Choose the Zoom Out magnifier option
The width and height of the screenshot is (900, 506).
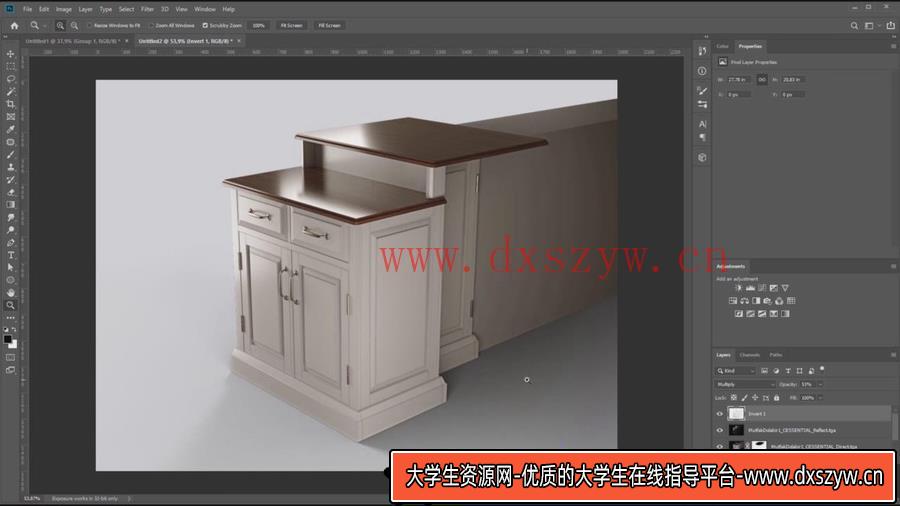(75, 26)
